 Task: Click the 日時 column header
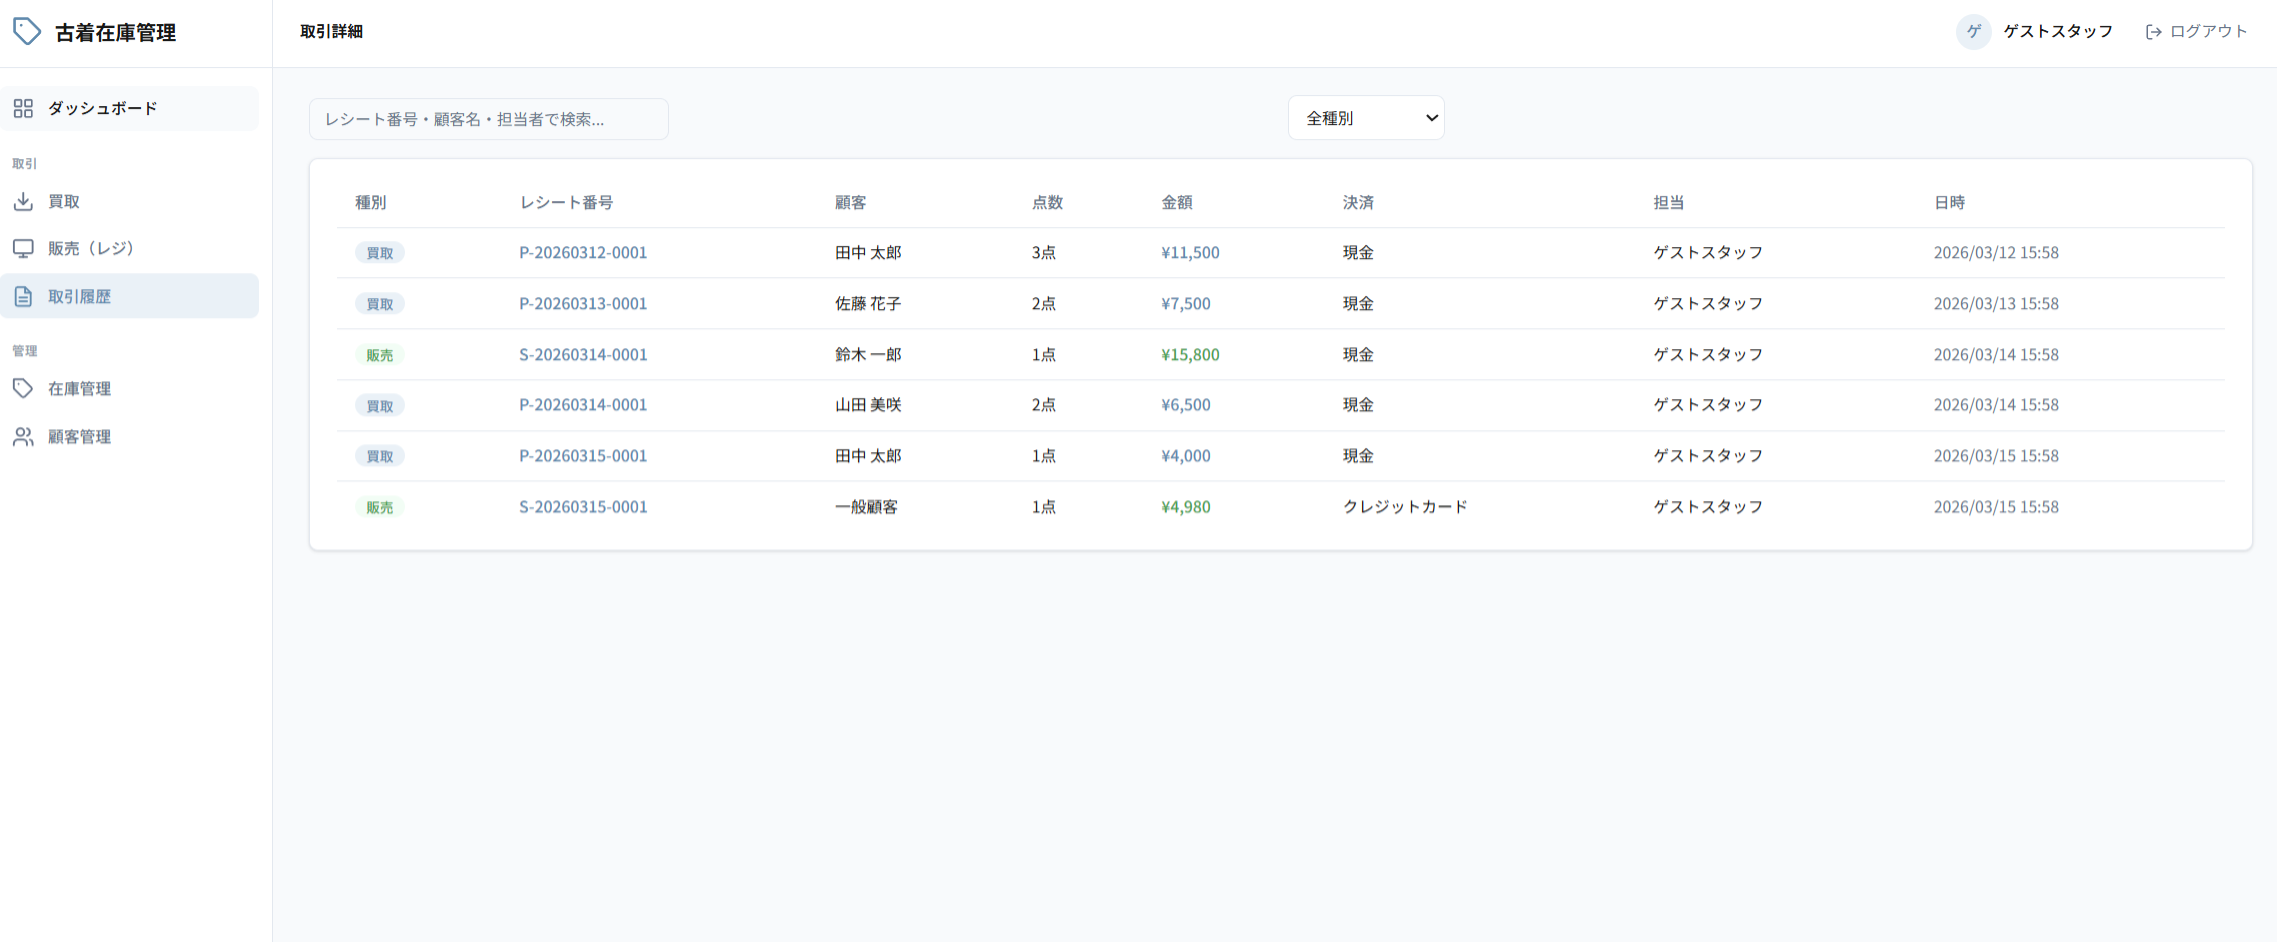click(1948, 203)
